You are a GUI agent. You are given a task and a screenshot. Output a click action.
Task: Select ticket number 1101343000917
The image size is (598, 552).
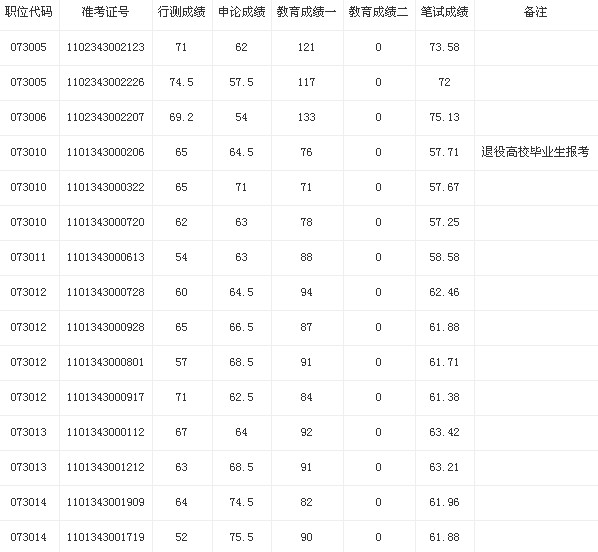tap(106, 397)
